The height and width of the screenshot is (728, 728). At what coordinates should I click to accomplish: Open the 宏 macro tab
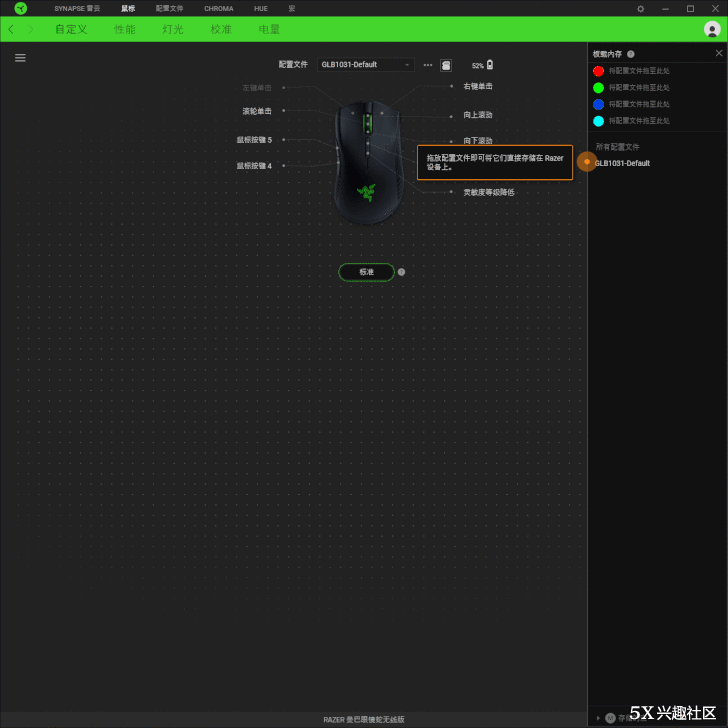click(292, 8)
